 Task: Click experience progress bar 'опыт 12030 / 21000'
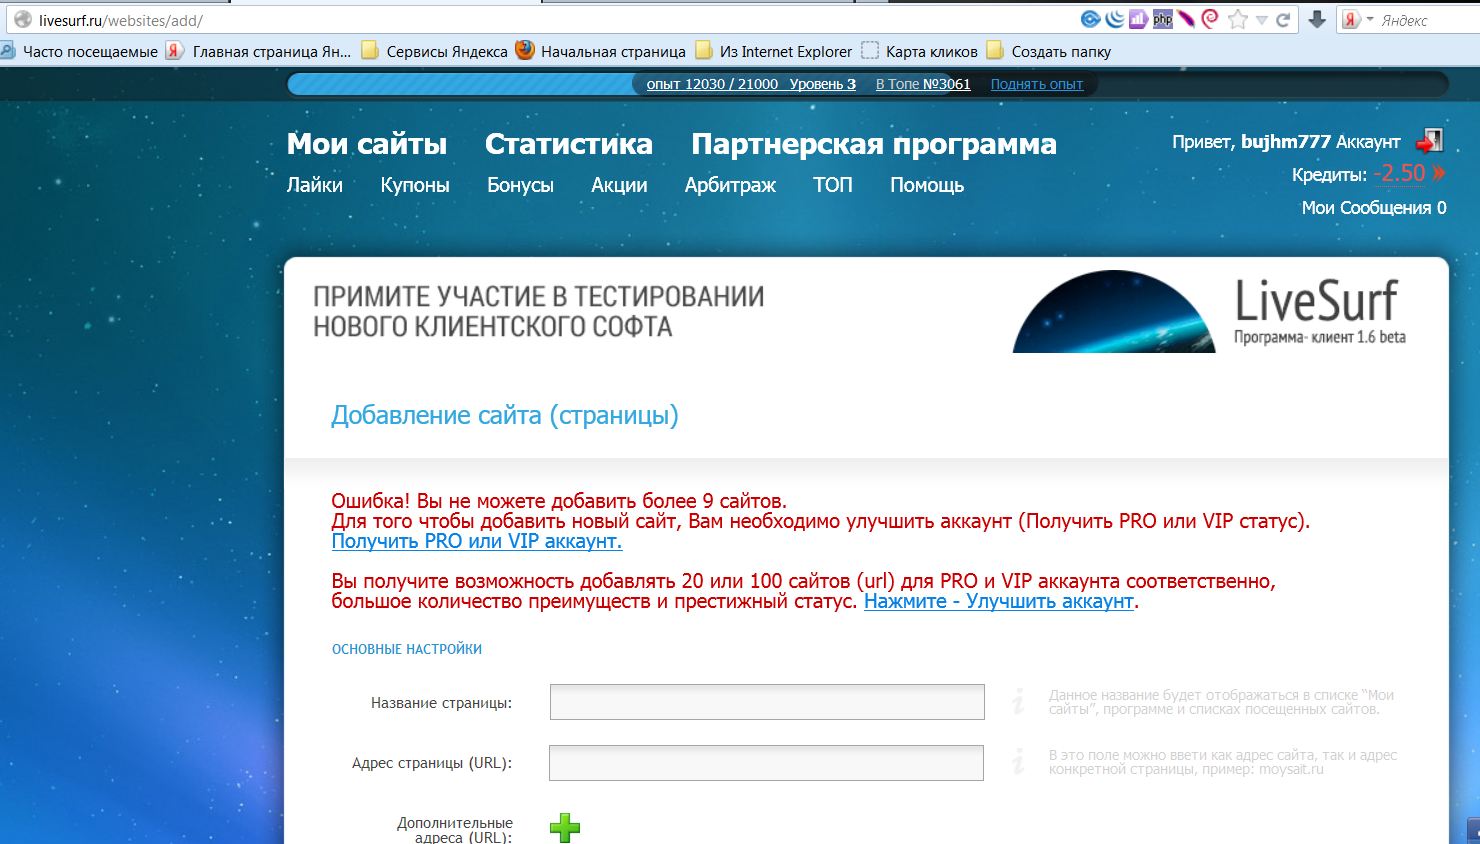(x=712, y=84)
